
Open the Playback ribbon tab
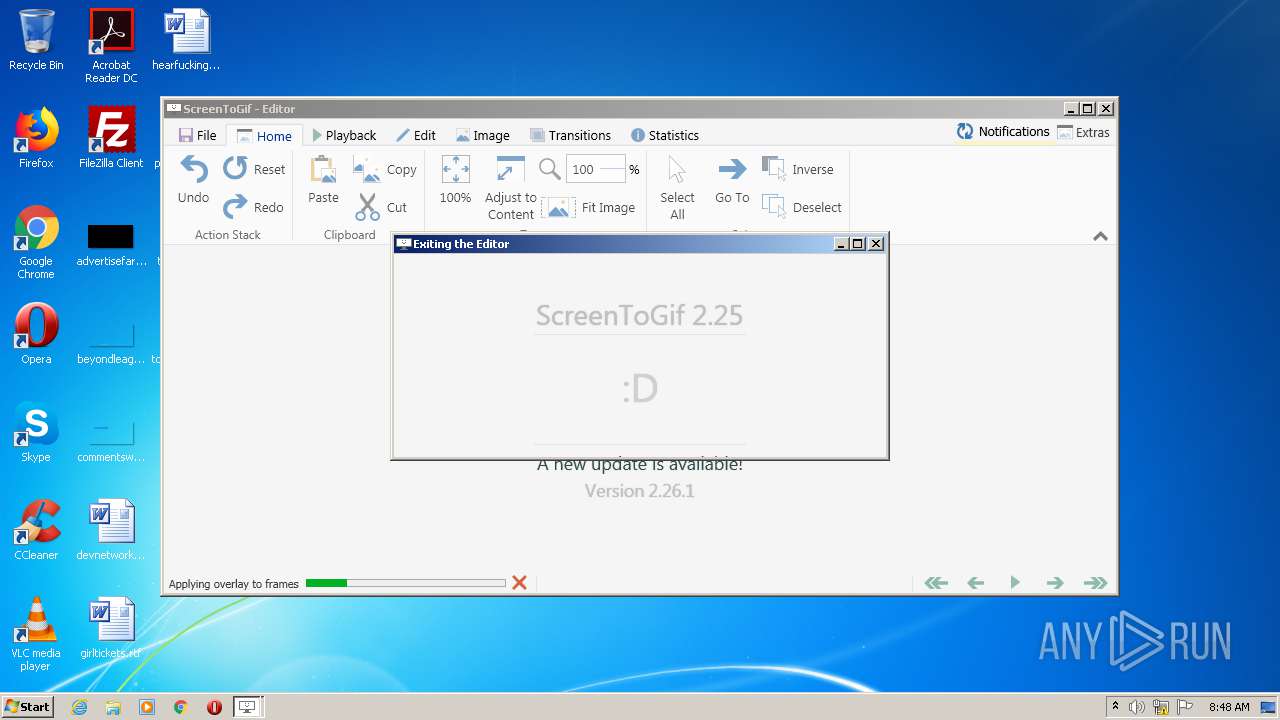(344, 135)
